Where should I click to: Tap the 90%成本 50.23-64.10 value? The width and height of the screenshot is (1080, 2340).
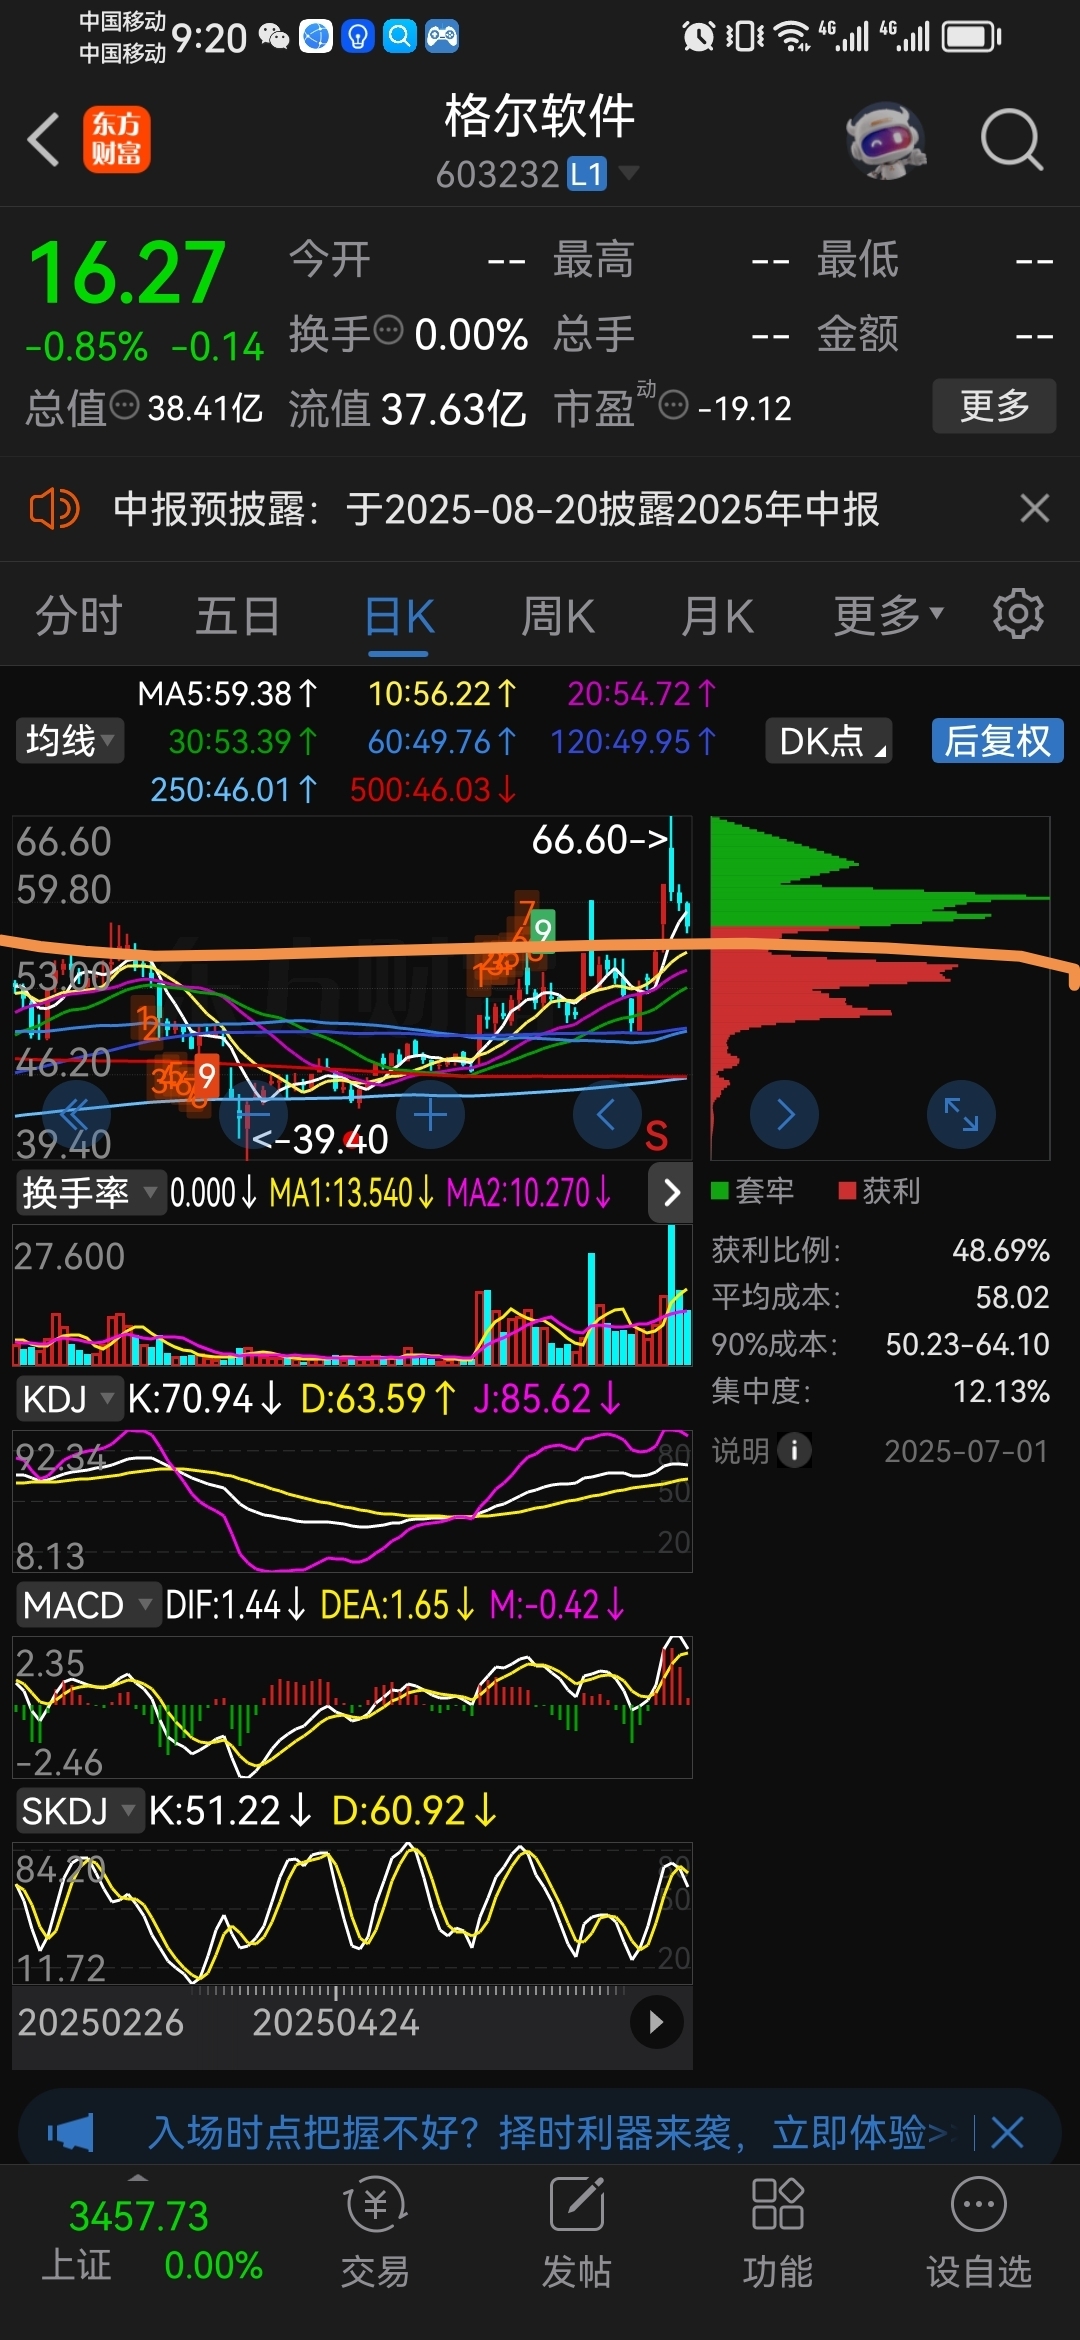[967, 1344]
